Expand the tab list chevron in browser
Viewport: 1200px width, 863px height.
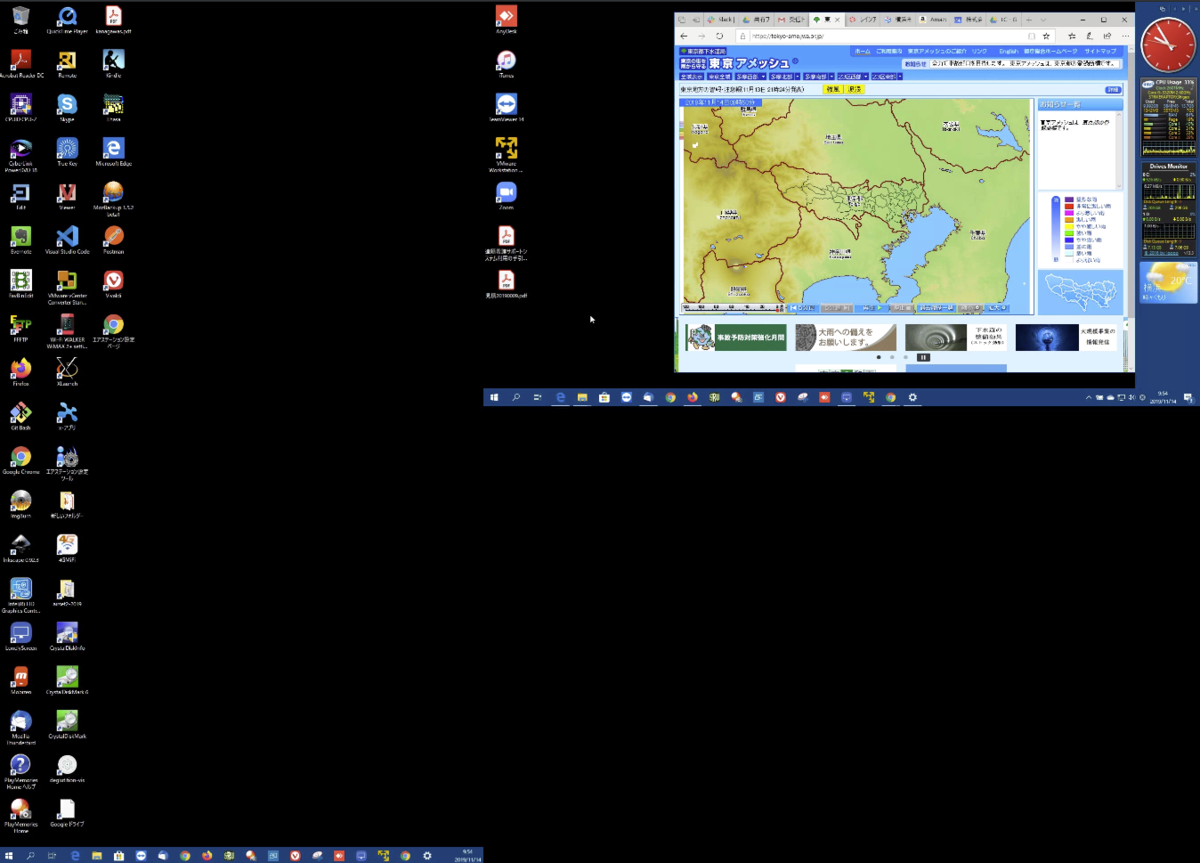coord(1043,20)
